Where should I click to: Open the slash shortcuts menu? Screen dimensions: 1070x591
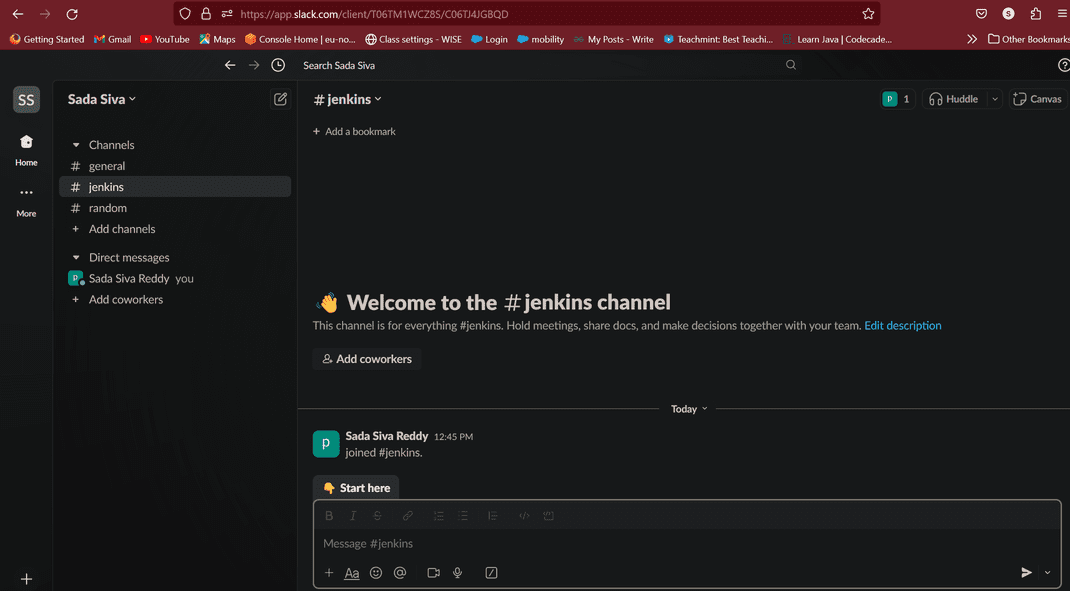pos(491,573)
